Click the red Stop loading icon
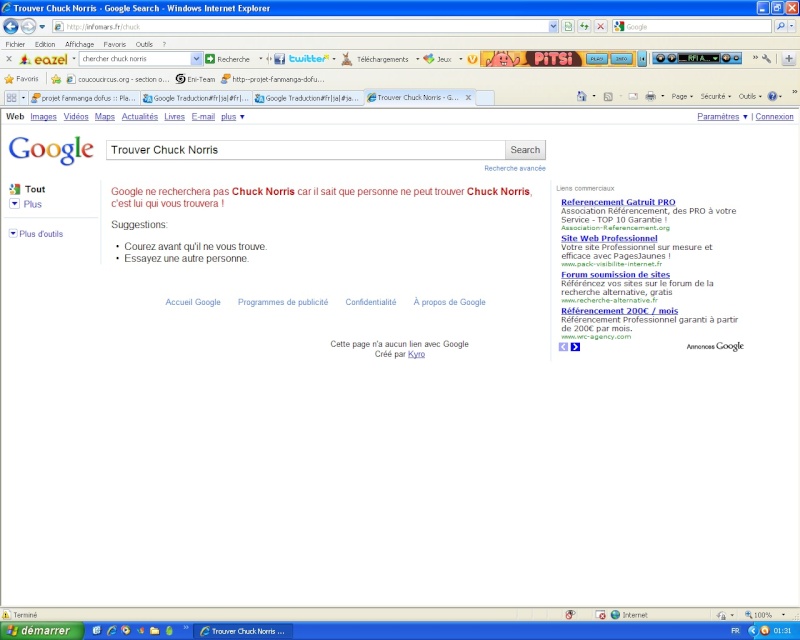 click(x=601, y=27)
